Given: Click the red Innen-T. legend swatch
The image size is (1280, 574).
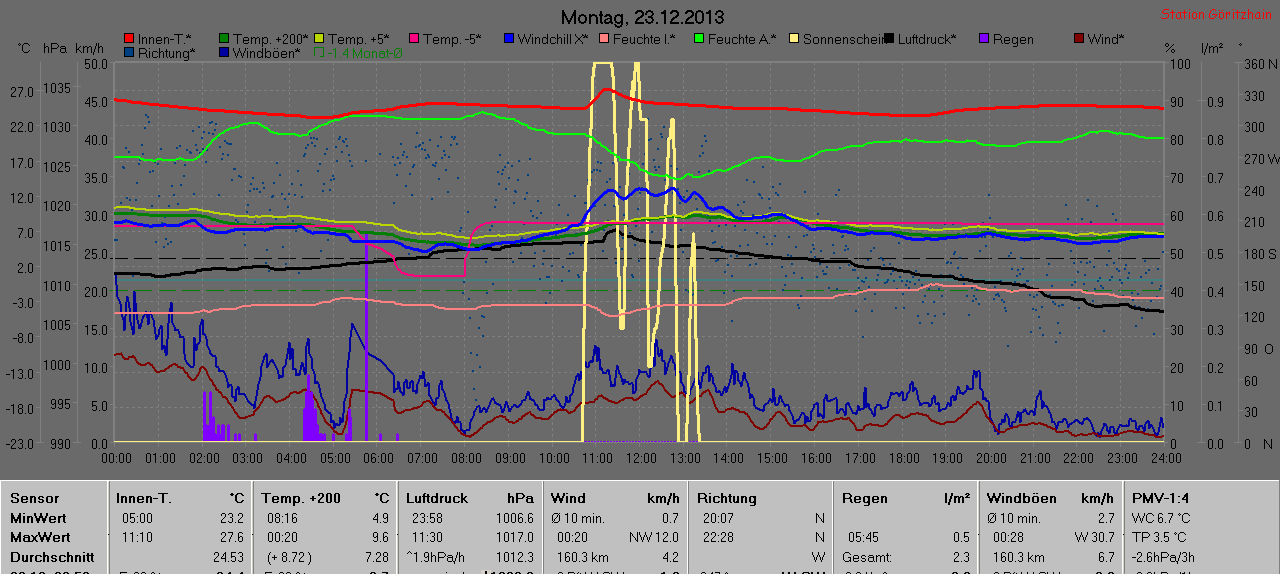Looking at the screenshot, I should pyautogui.click(x=129, y=39).
